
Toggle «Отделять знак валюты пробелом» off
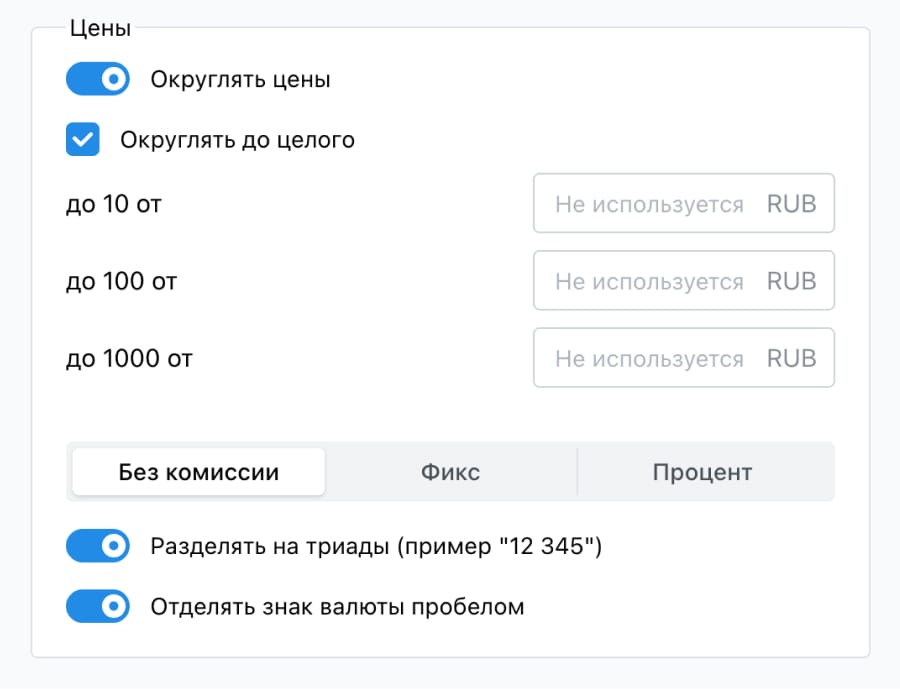(x=97, y=606)
